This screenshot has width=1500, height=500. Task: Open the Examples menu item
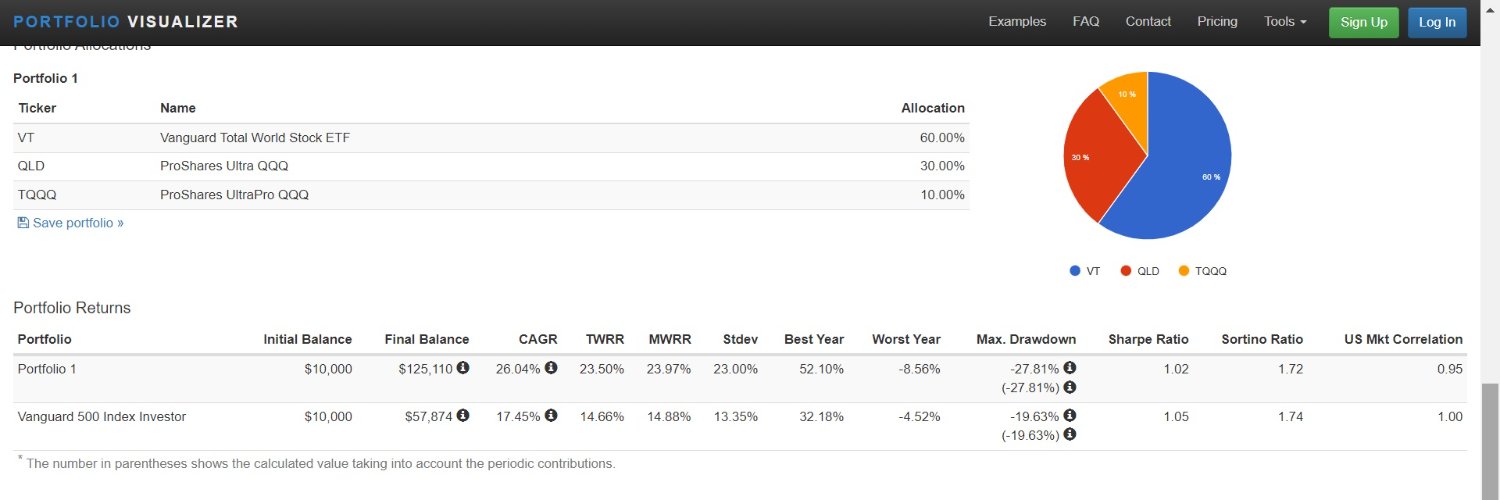(x=1017, y=21)
